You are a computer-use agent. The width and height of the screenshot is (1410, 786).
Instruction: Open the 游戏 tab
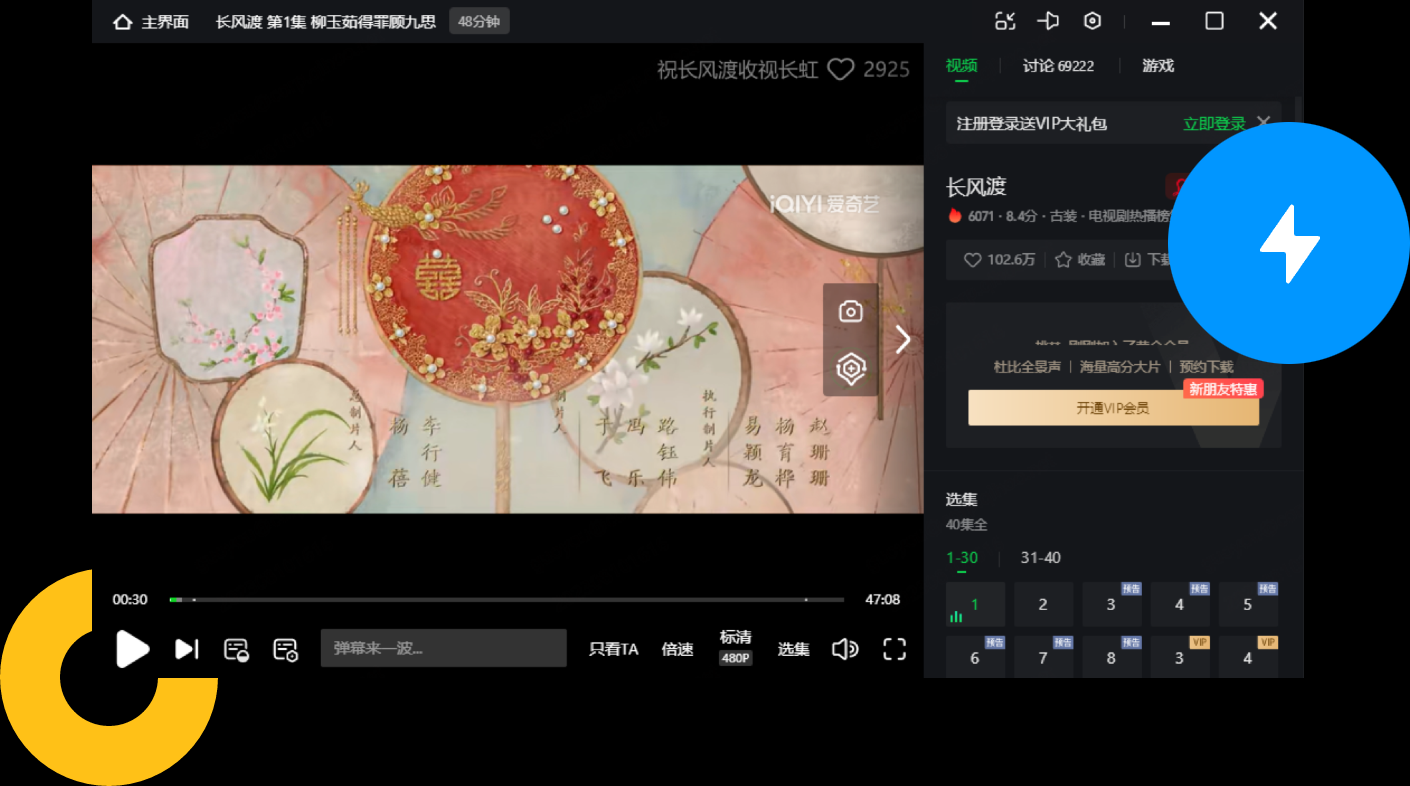pos(1156,66)
